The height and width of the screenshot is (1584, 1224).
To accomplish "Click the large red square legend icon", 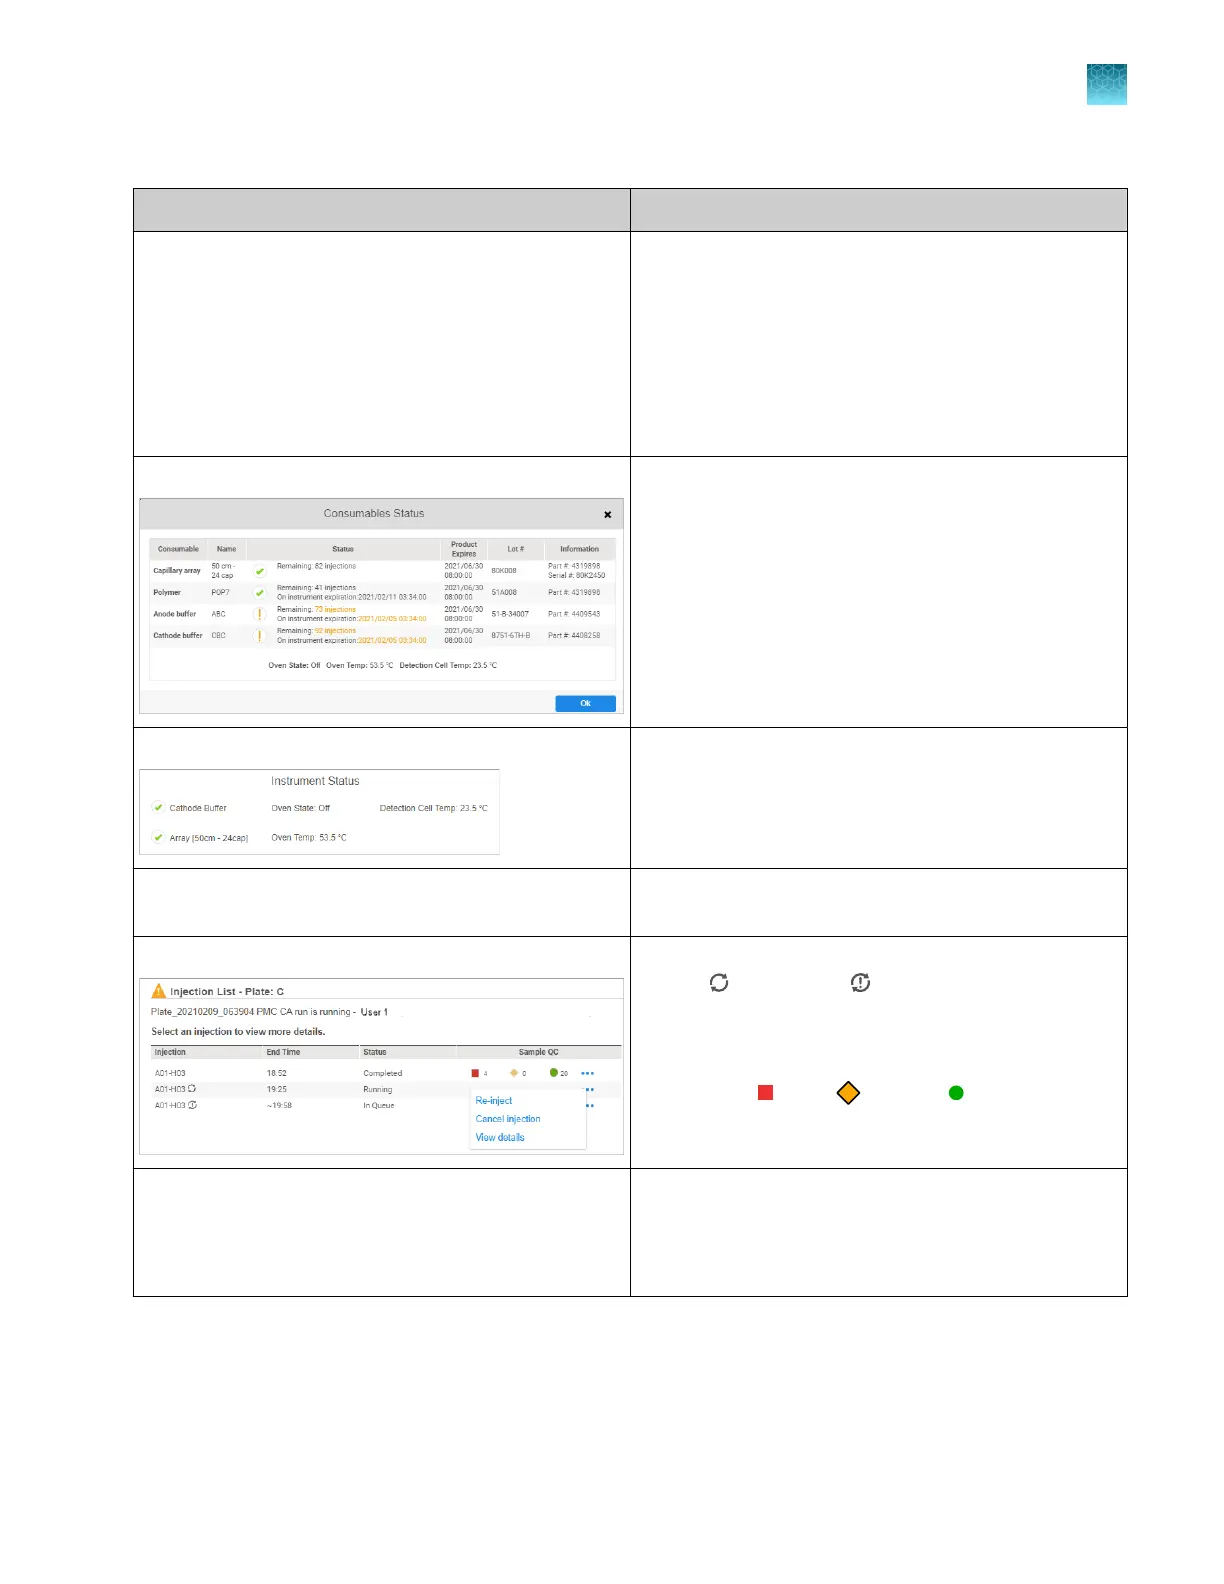I will [x=766, y=1092].
